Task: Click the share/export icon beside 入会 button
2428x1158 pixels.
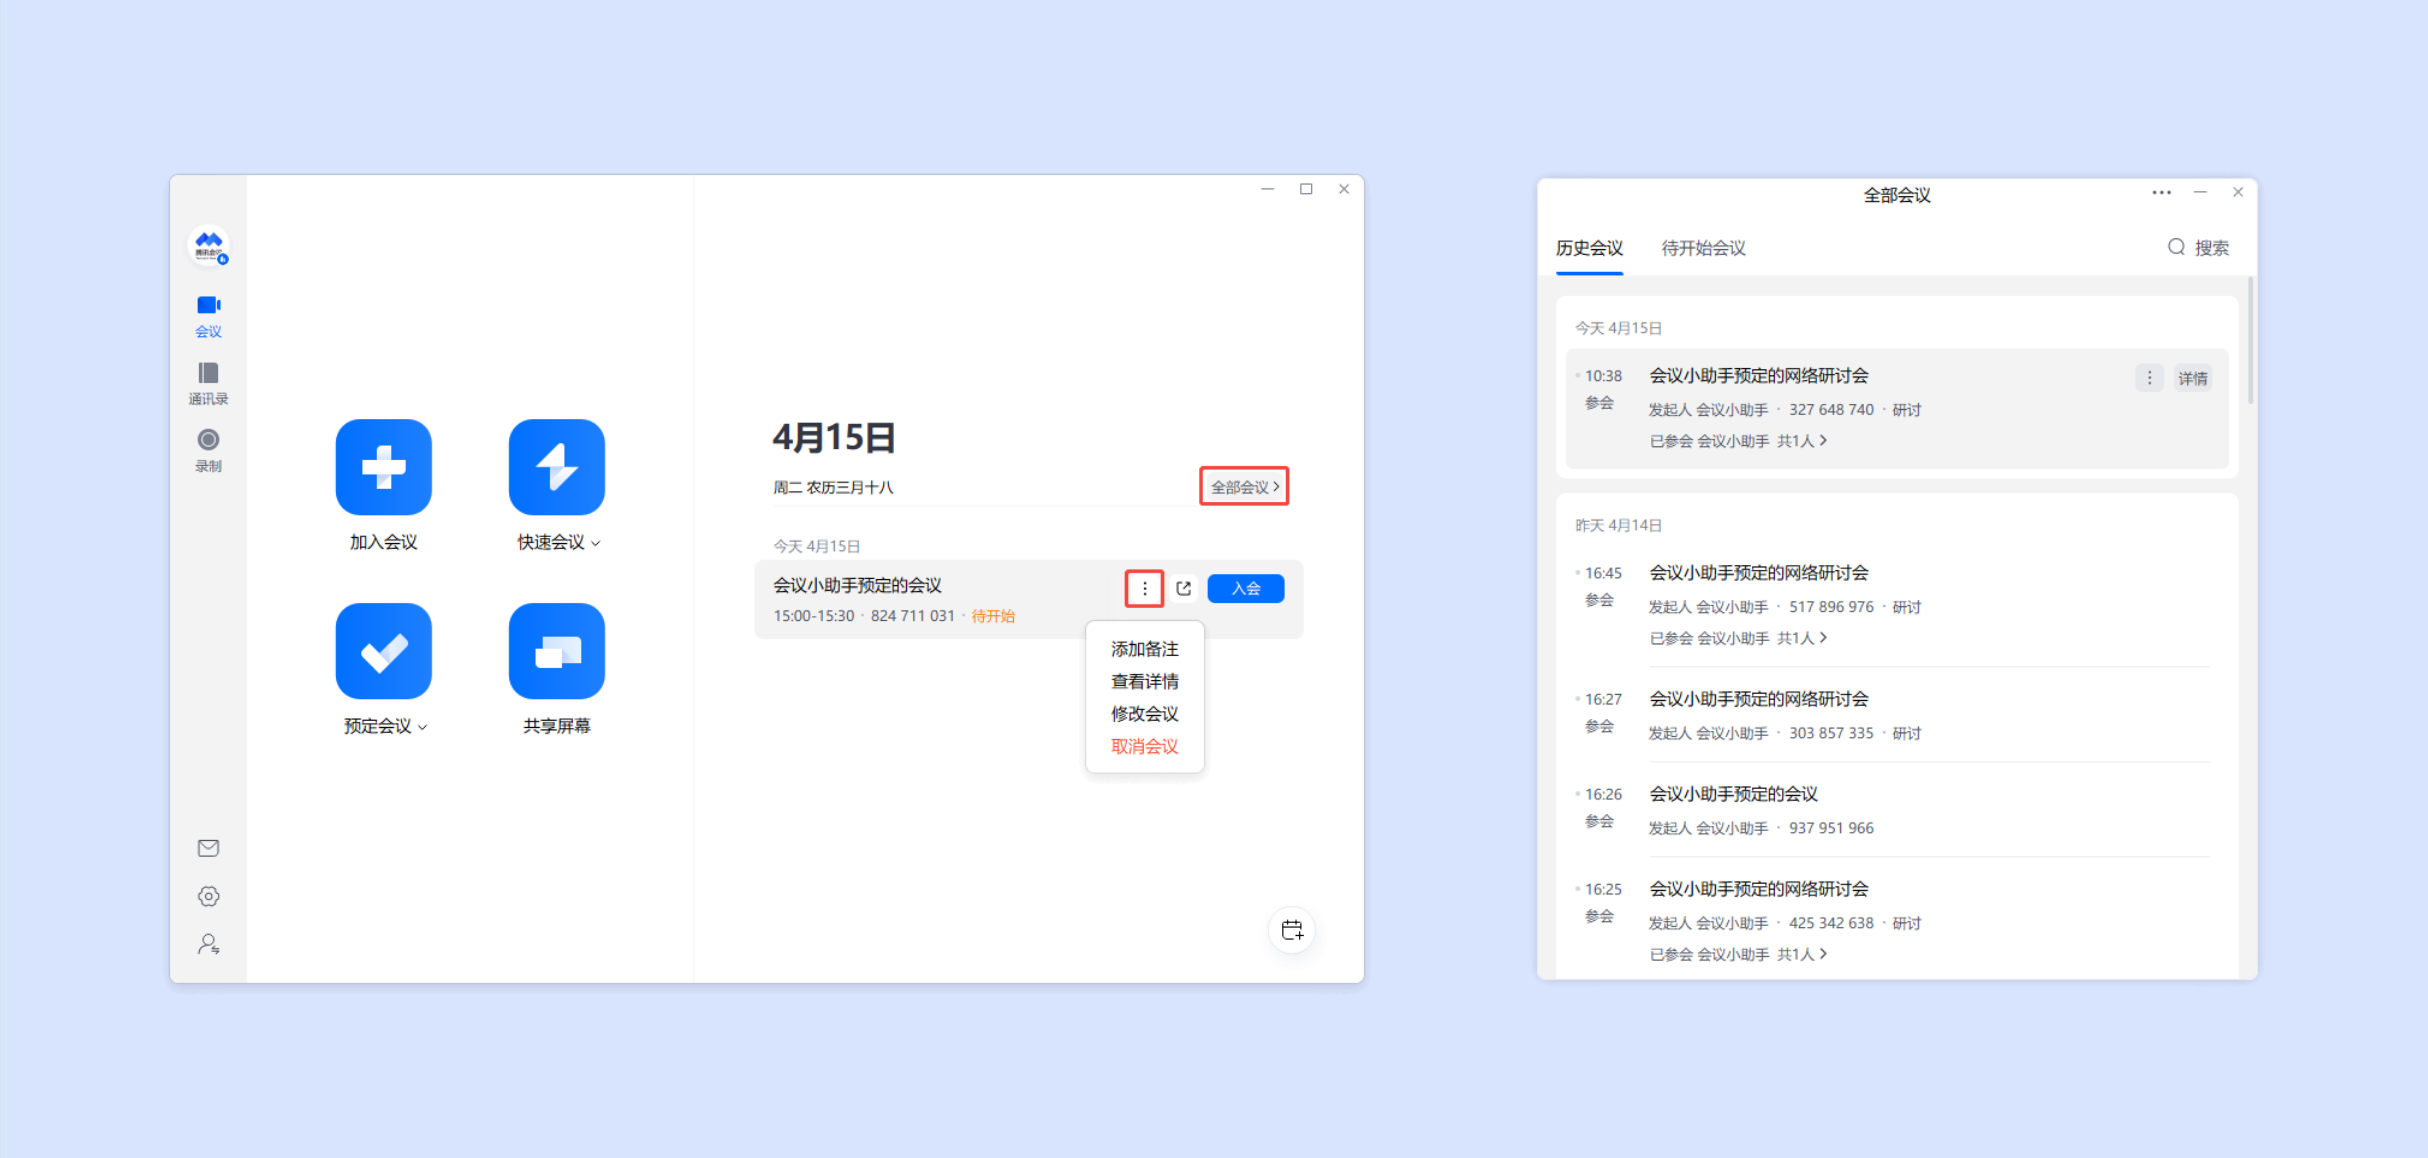Action: [1184, 588]
